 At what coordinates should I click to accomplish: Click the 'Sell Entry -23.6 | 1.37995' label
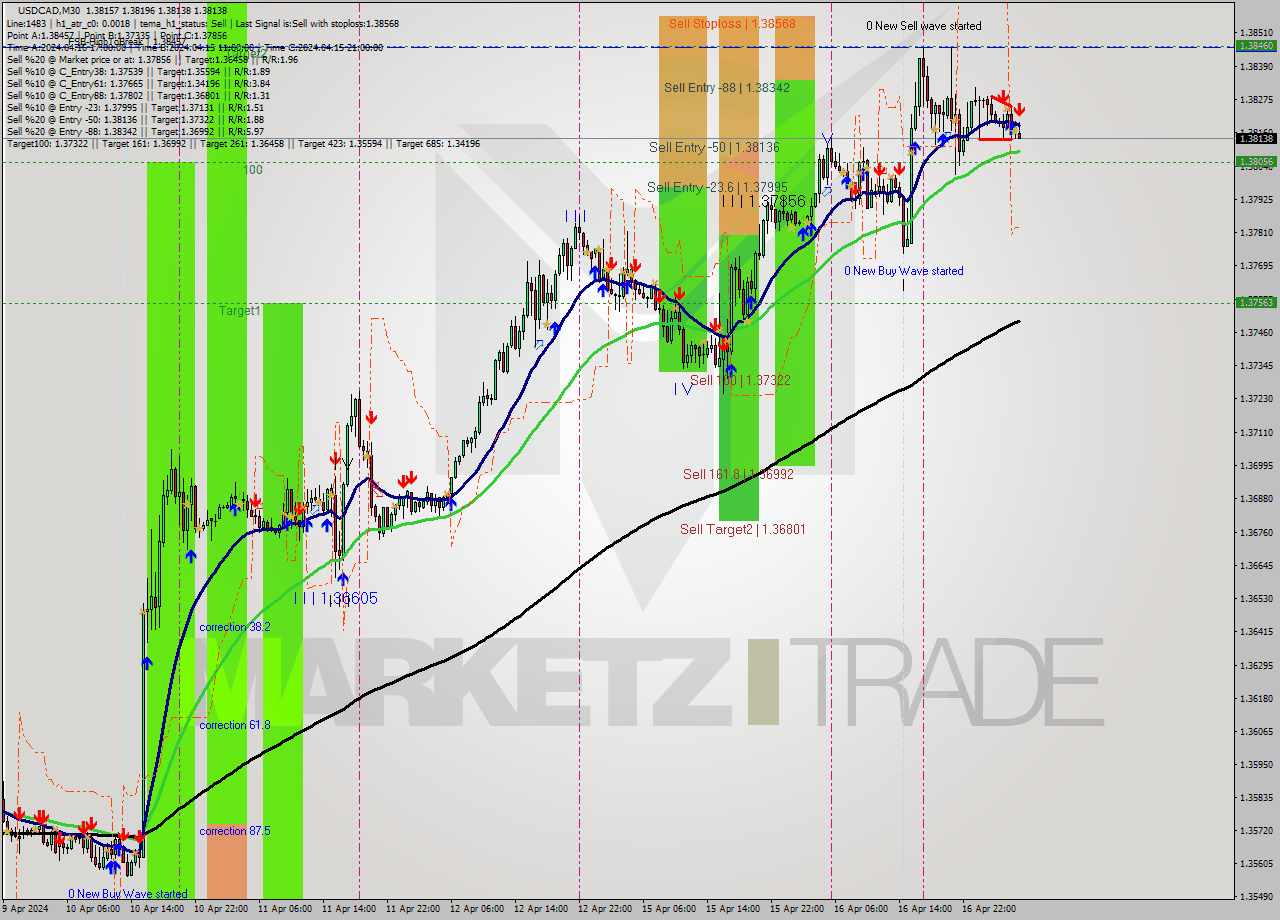click(717, 187)
